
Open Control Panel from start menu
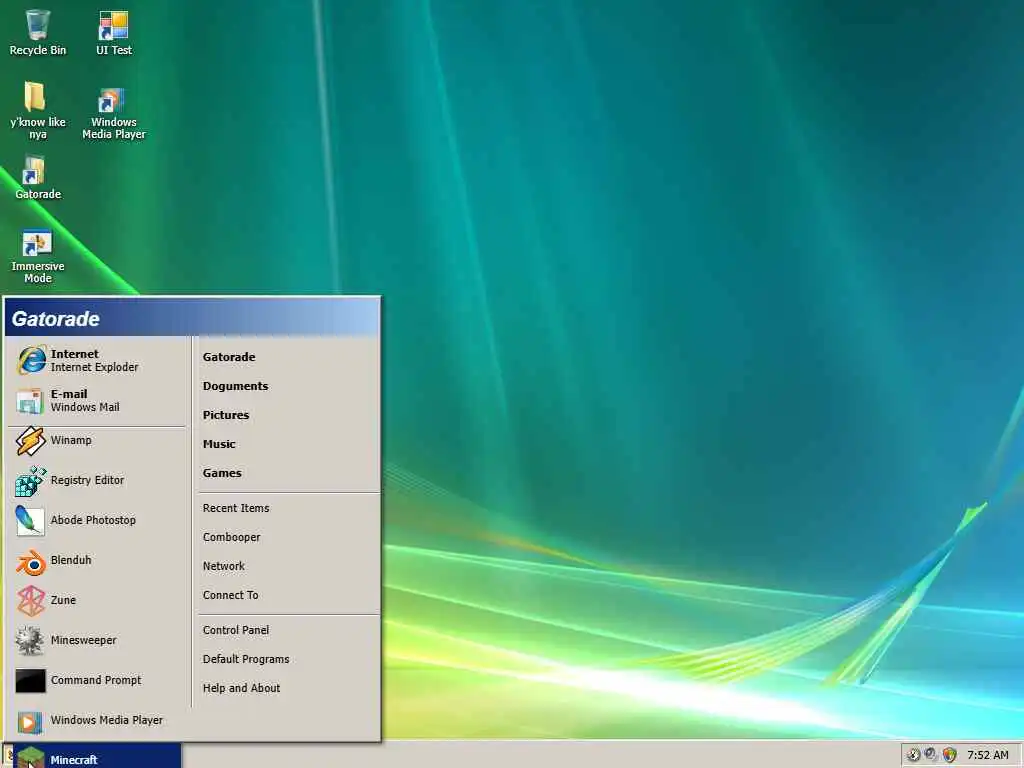coord(236,630)
